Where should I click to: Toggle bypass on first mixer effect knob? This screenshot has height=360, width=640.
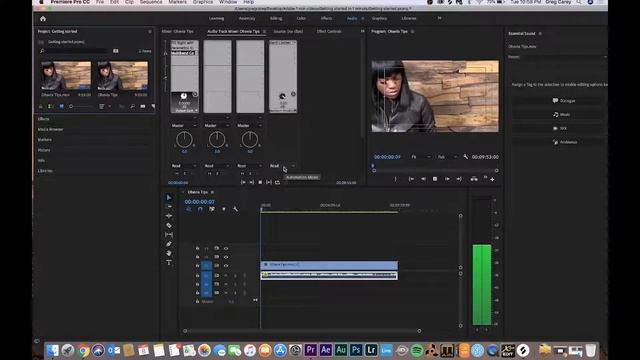point(195,94)
